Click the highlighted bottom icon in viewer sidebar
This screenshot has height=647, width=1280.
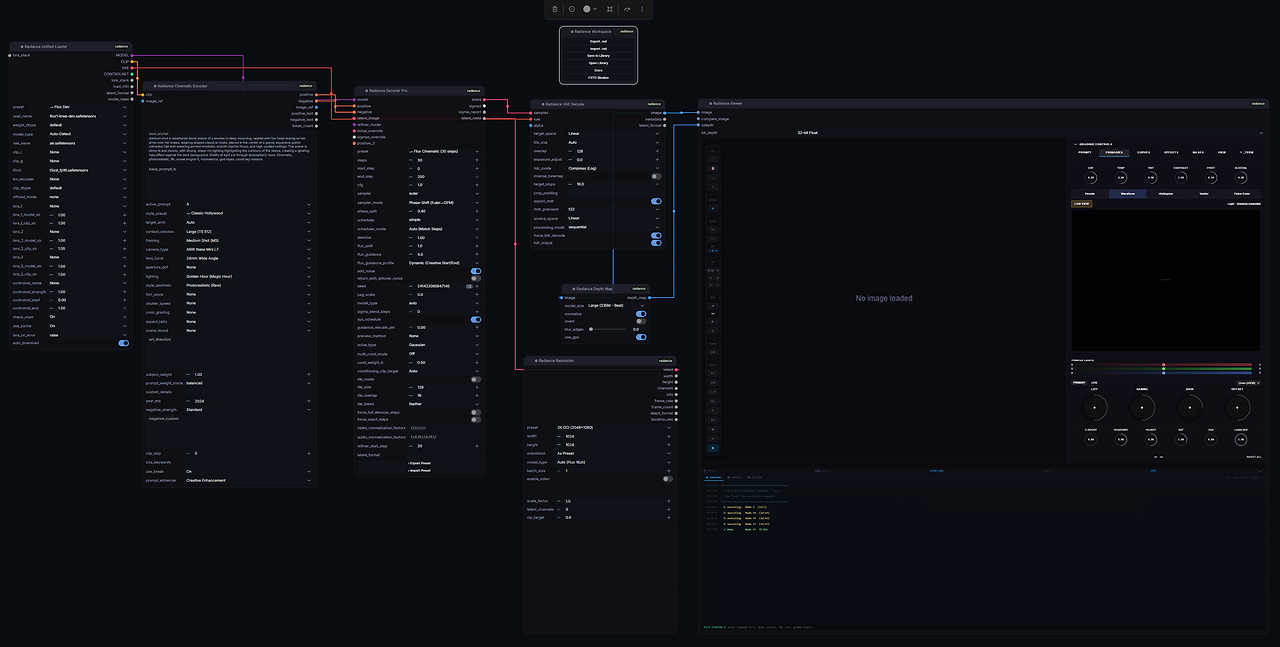pyautogui.click(x=713, y=448)
